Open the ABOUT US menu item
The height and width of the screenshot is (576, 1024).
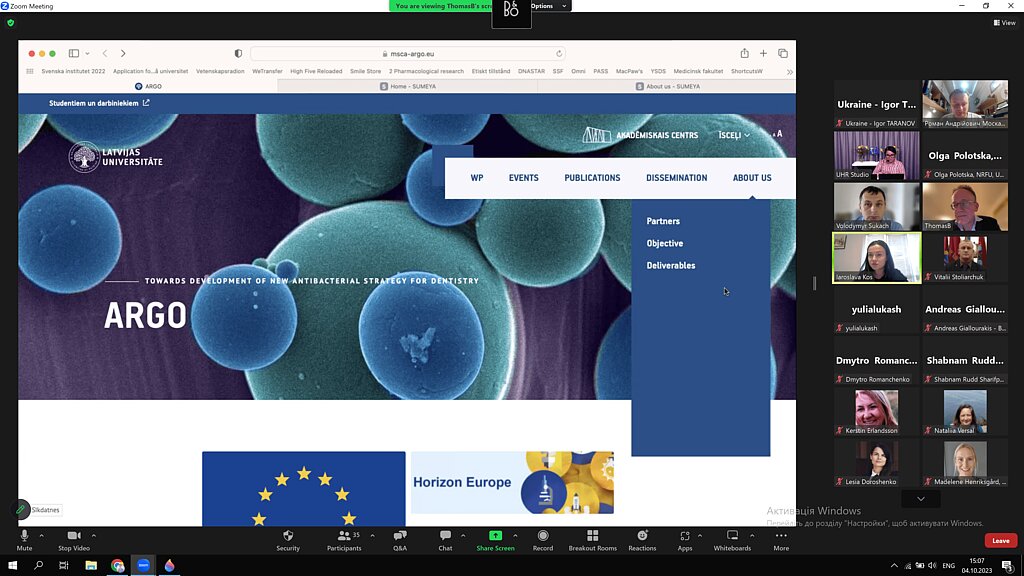click(752, 178)
